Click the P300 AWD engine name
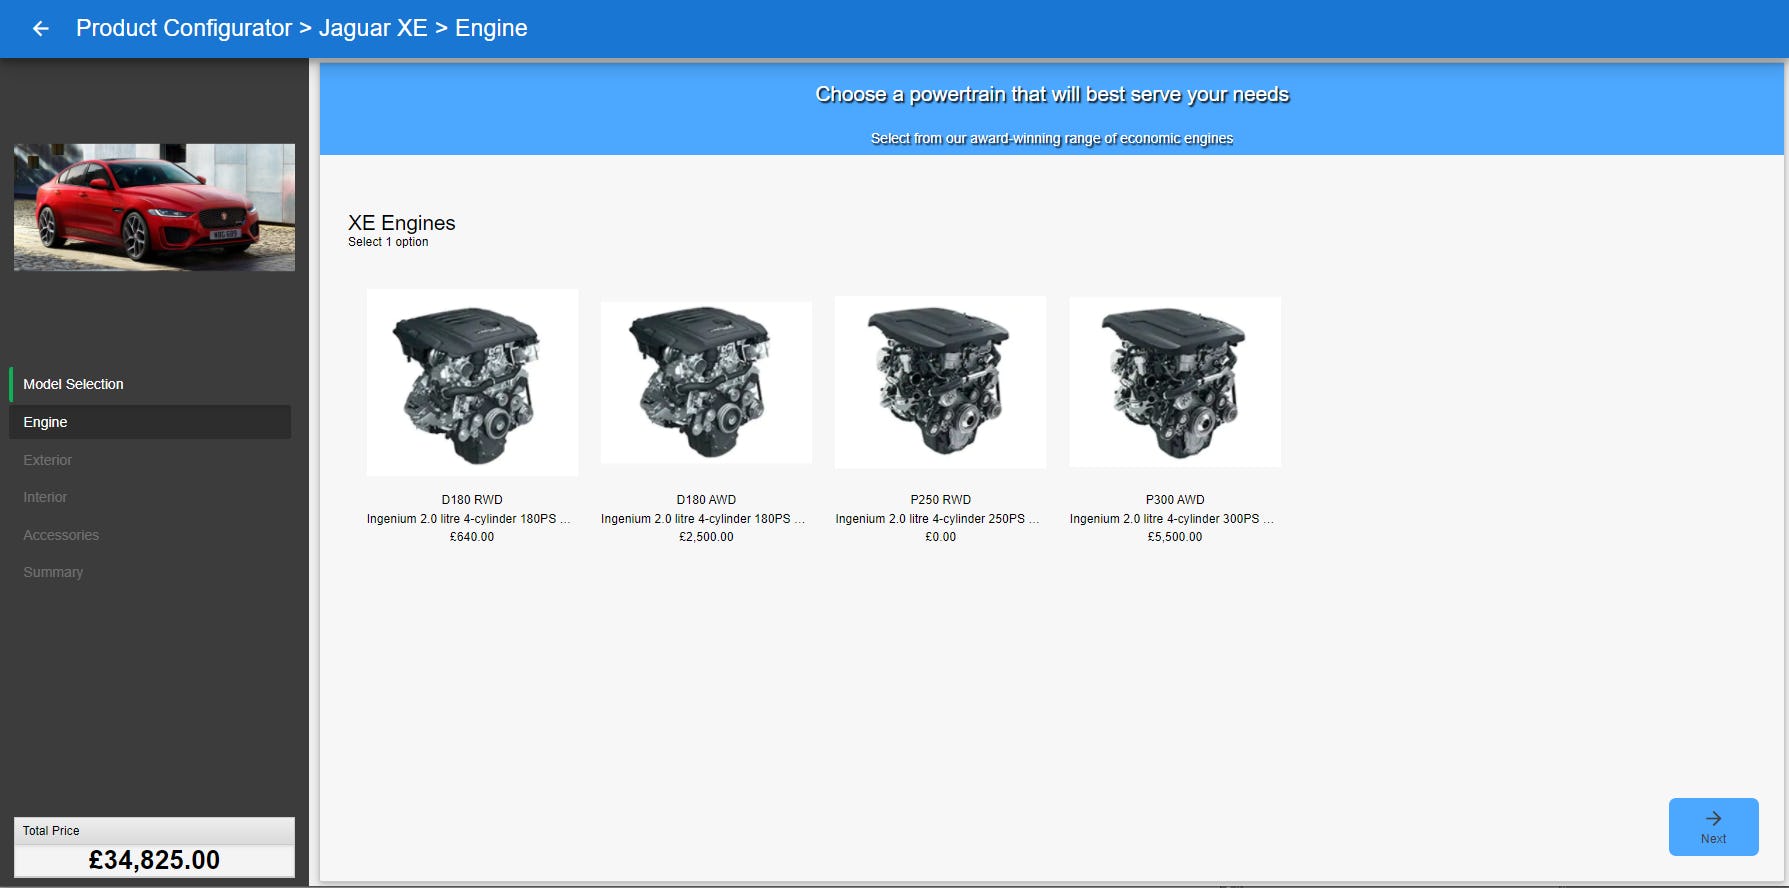 (x=1175, y=500)
